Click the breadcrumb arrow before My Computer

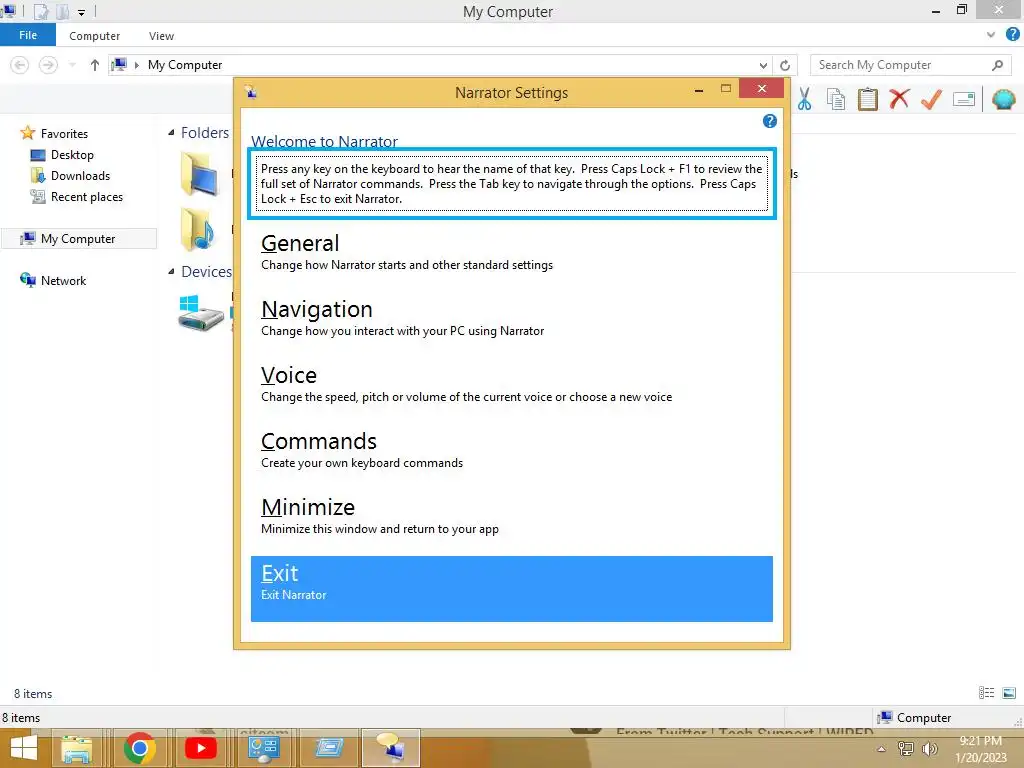coord(136,65)
